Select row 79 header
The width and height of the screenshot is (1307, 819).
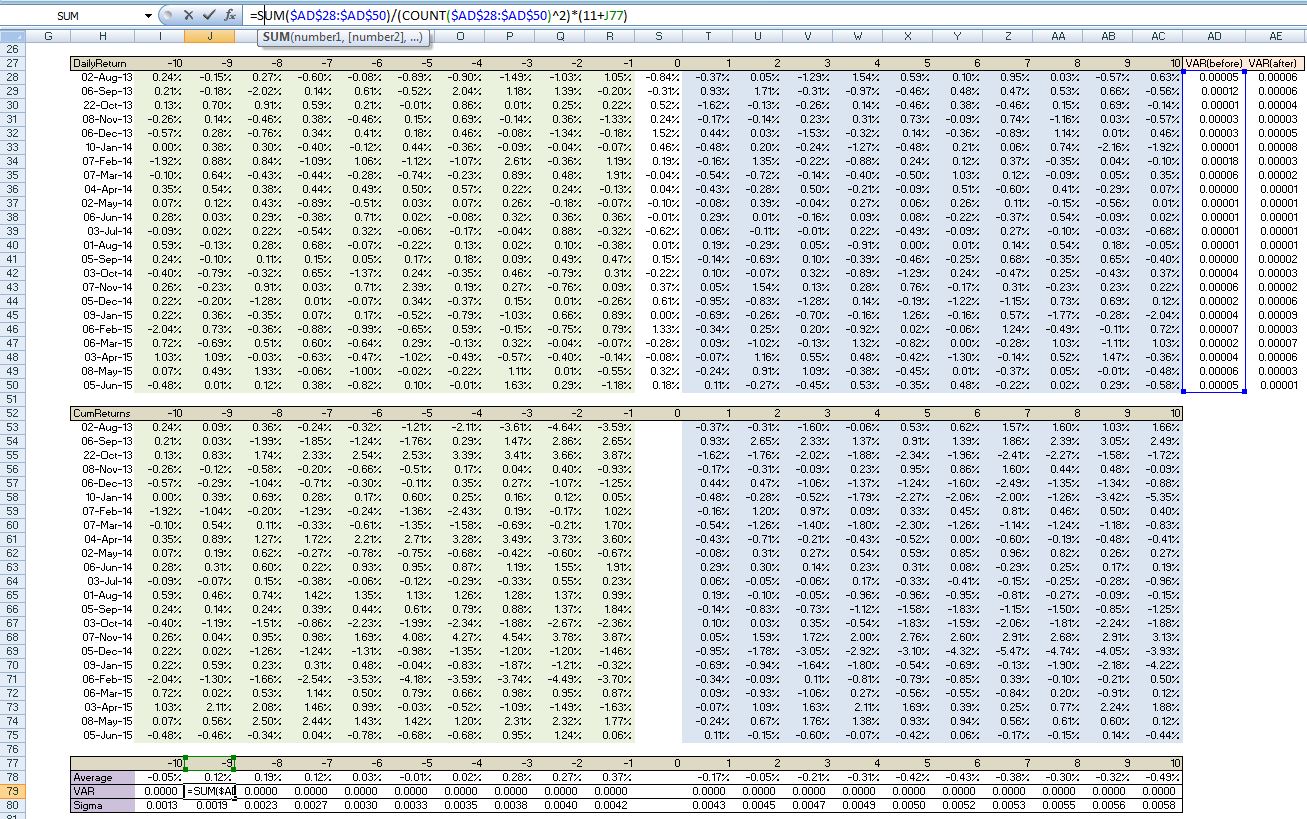13,791
